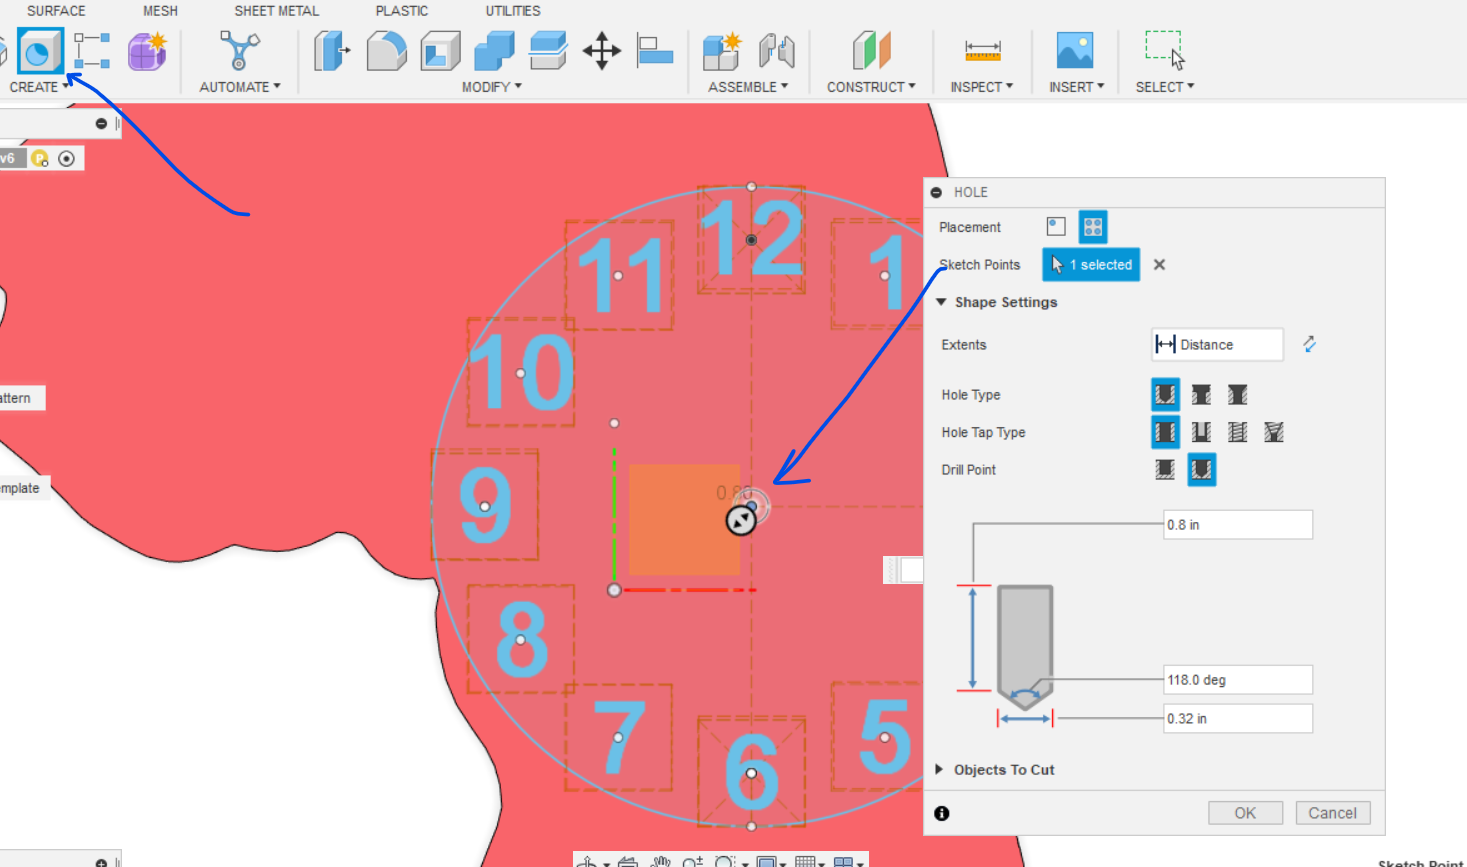Switch to the SURFACE tab

click(56, 11)
